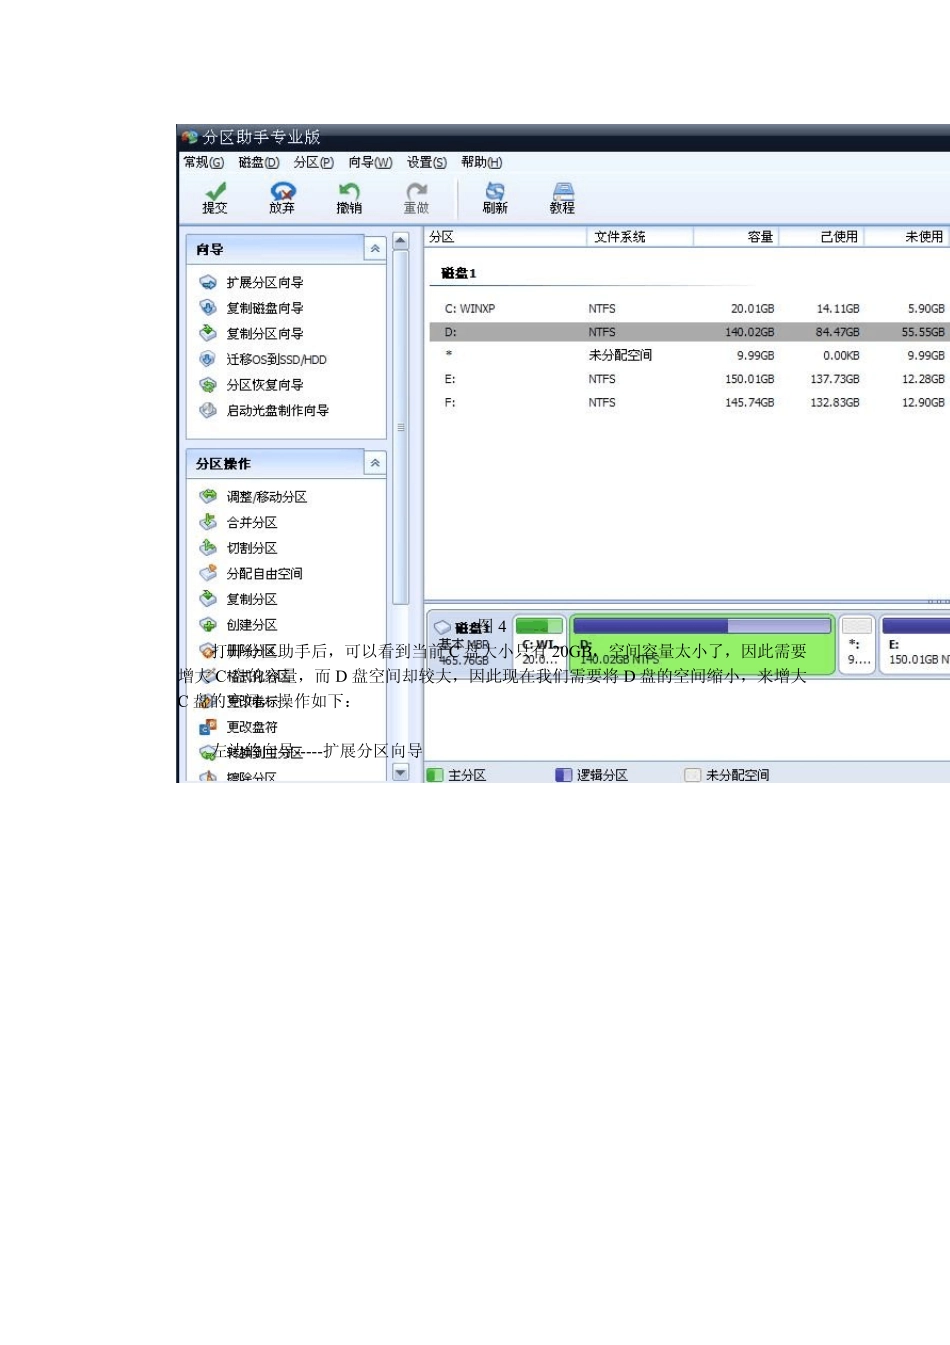Click the sidebar vertical scrollbar thumb

pos(401,427)
